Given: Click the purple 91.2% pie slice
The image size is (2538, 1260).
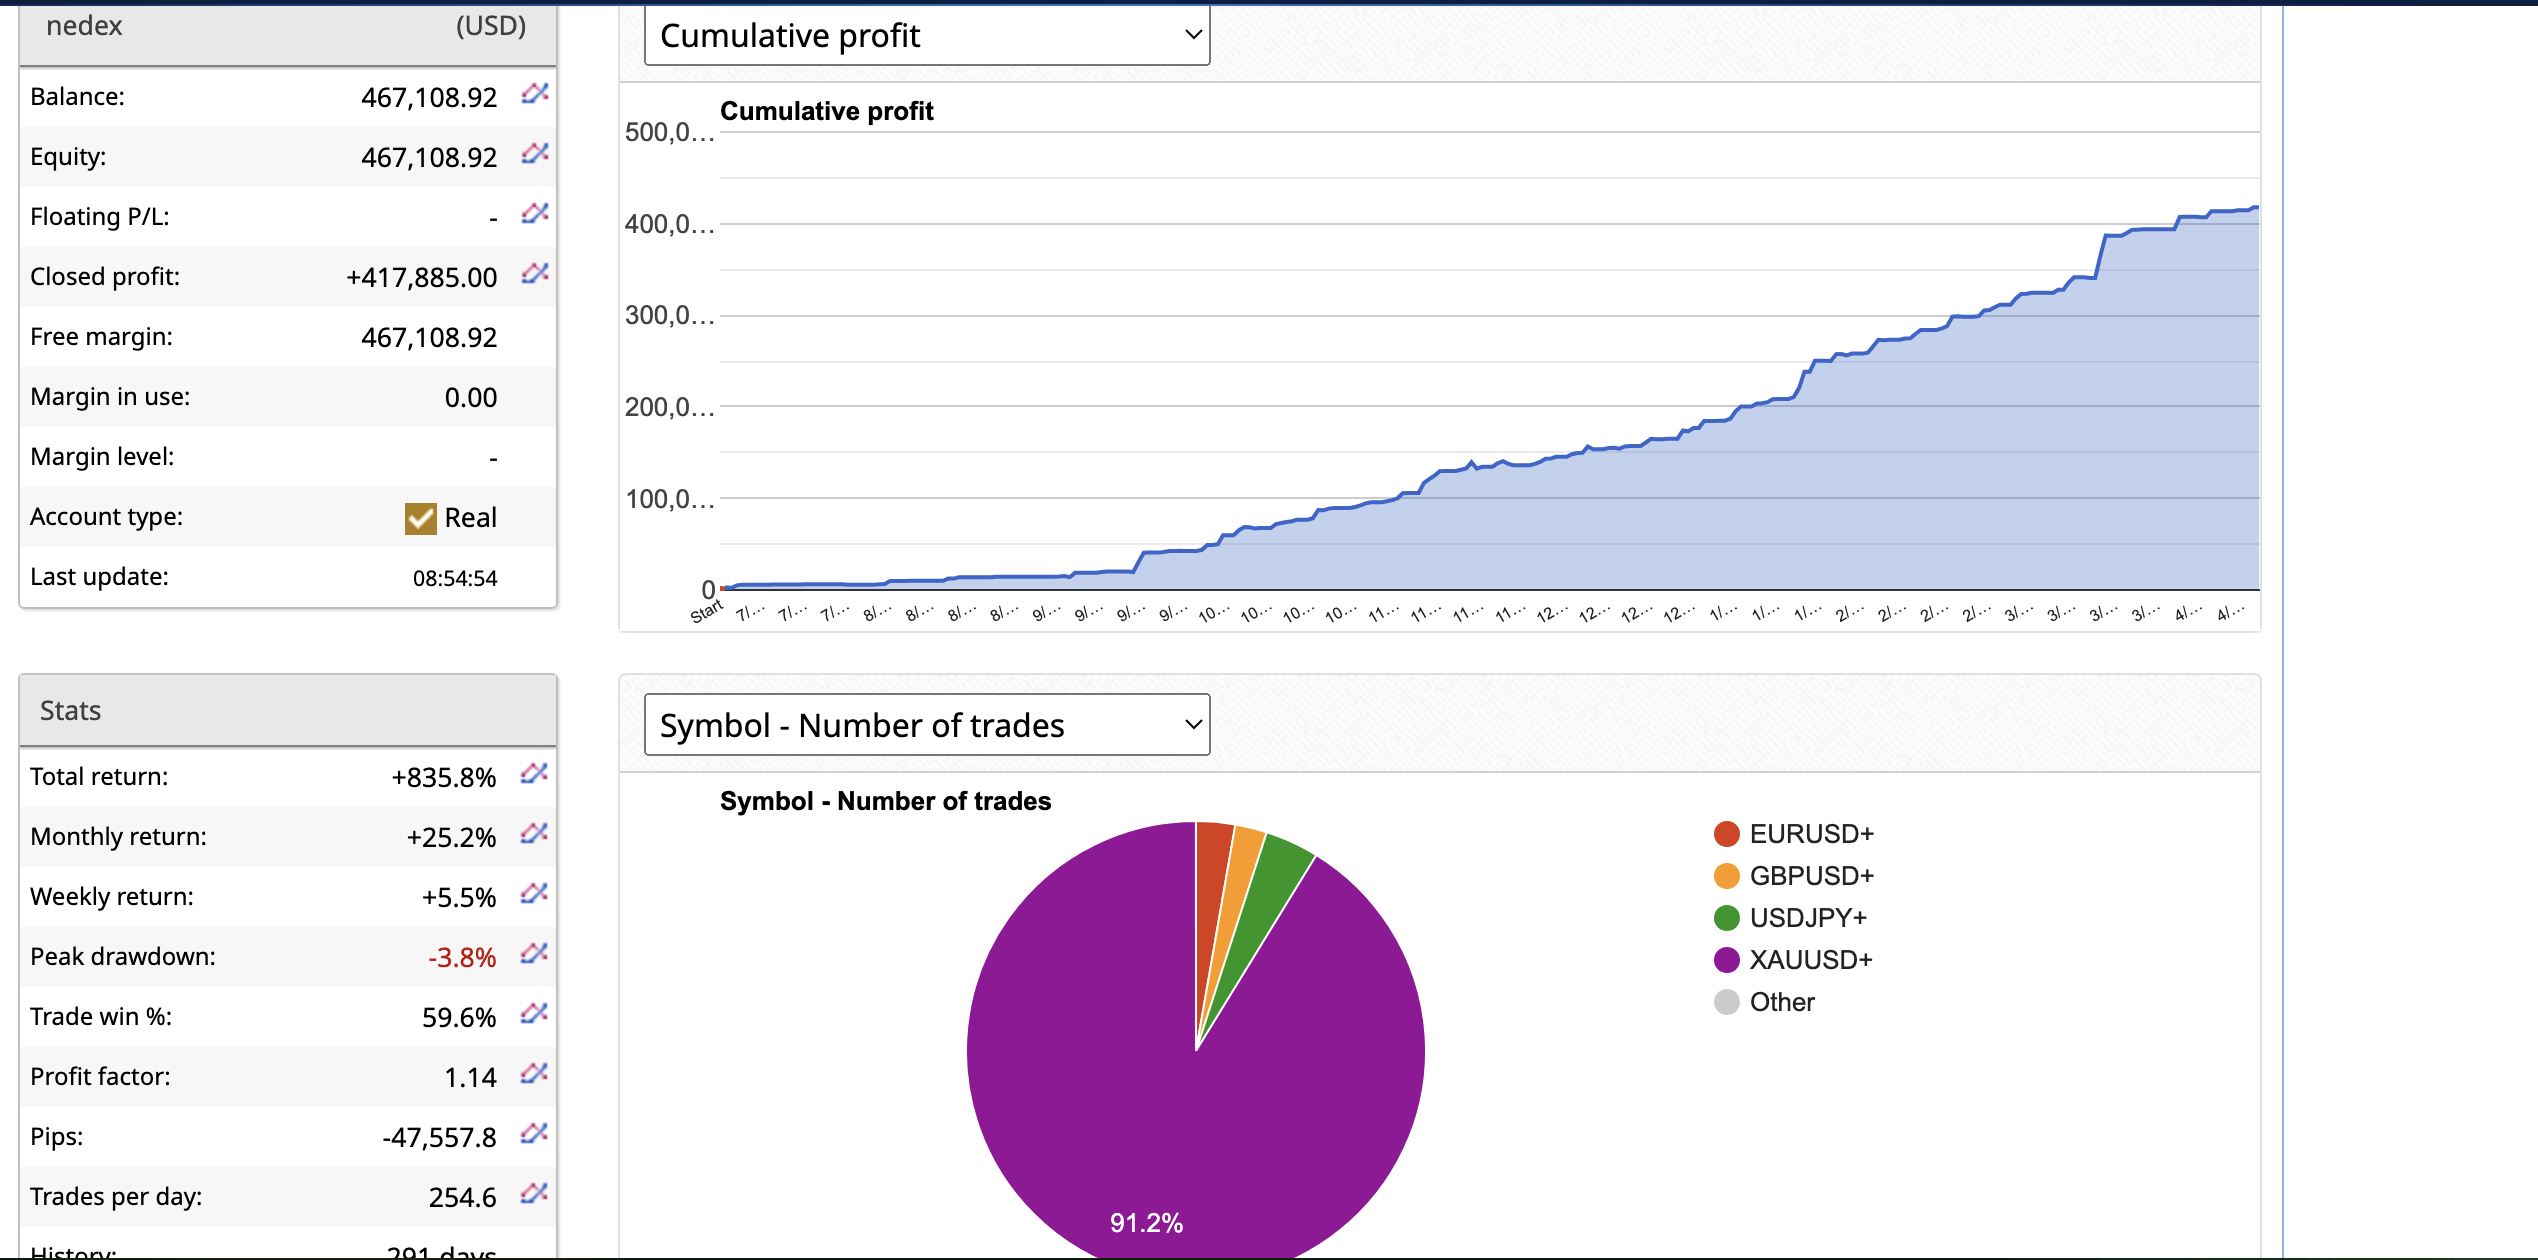Looking at the screenshot, I should [x=1100, y=1100].
